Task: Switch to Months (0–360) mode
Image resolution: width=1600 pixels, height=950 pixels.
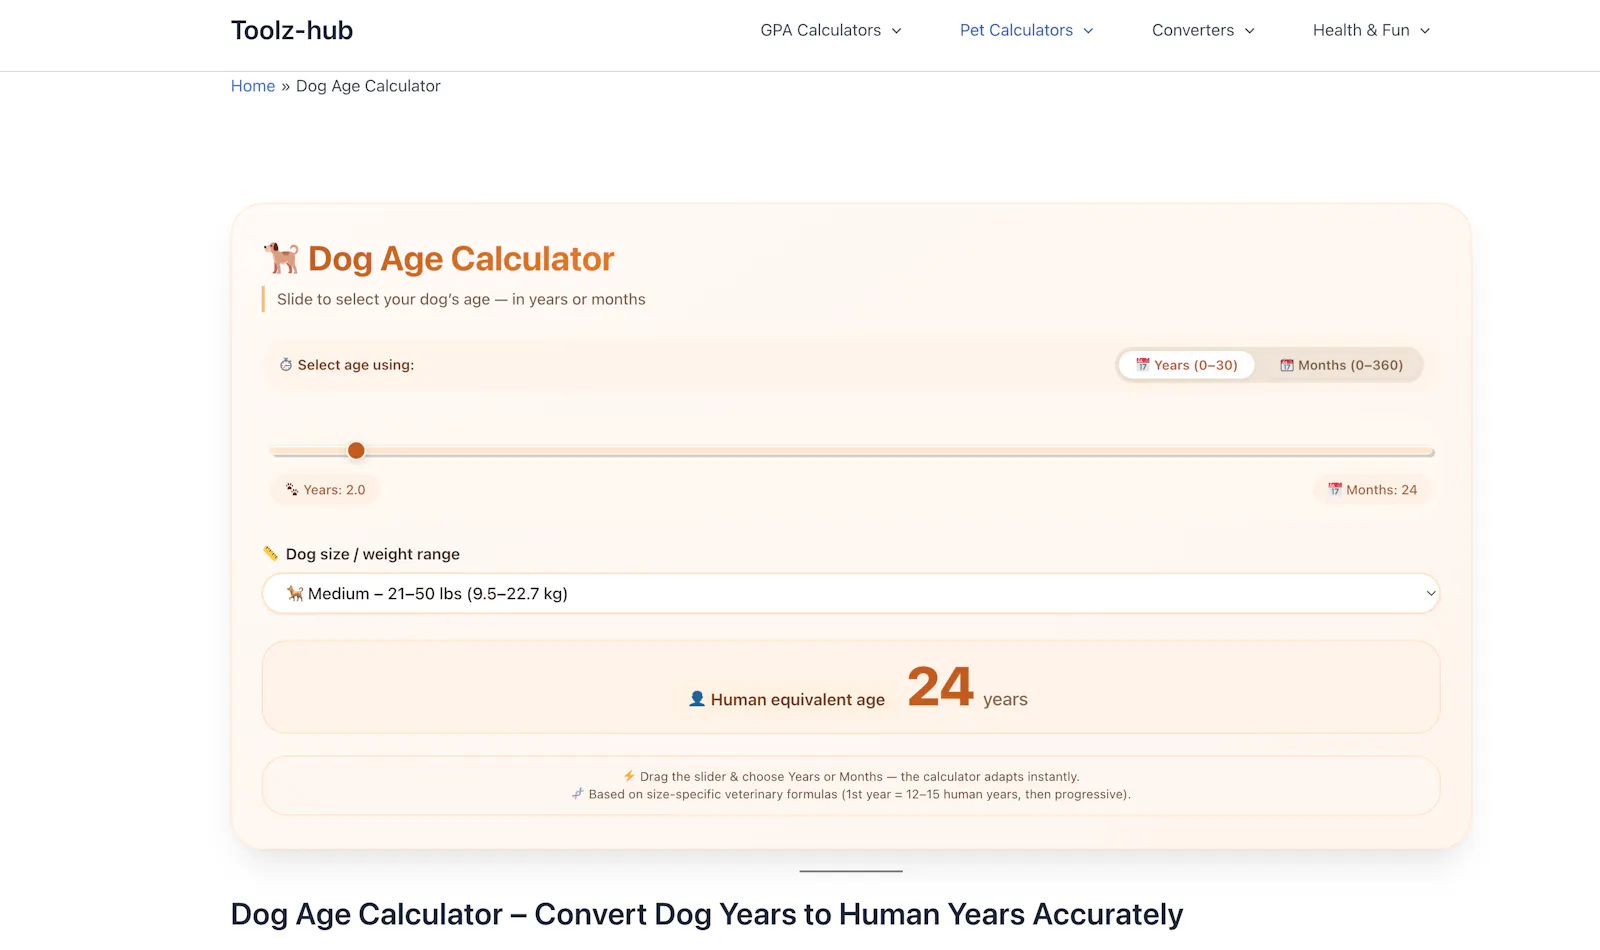Action: (x=1341, y=365)
